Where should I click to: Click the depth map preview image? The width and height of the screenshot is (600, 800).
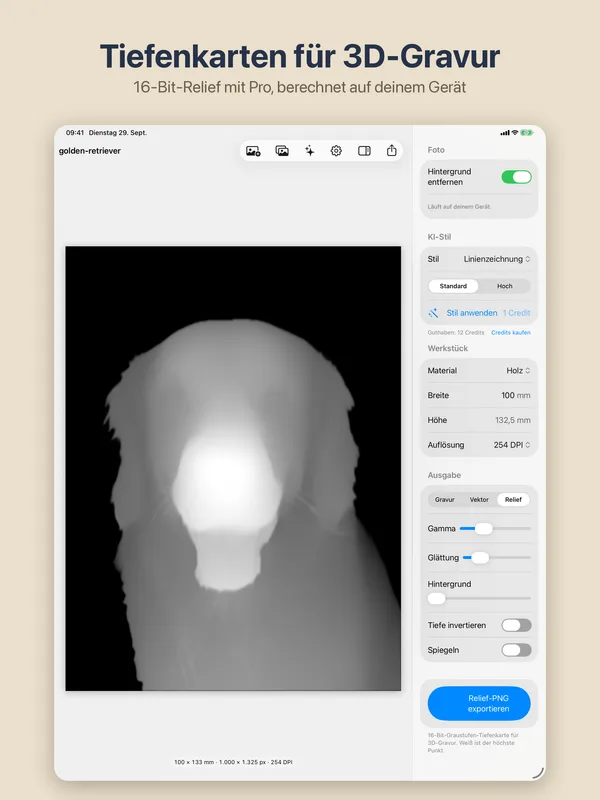click(x=233, y=468)
